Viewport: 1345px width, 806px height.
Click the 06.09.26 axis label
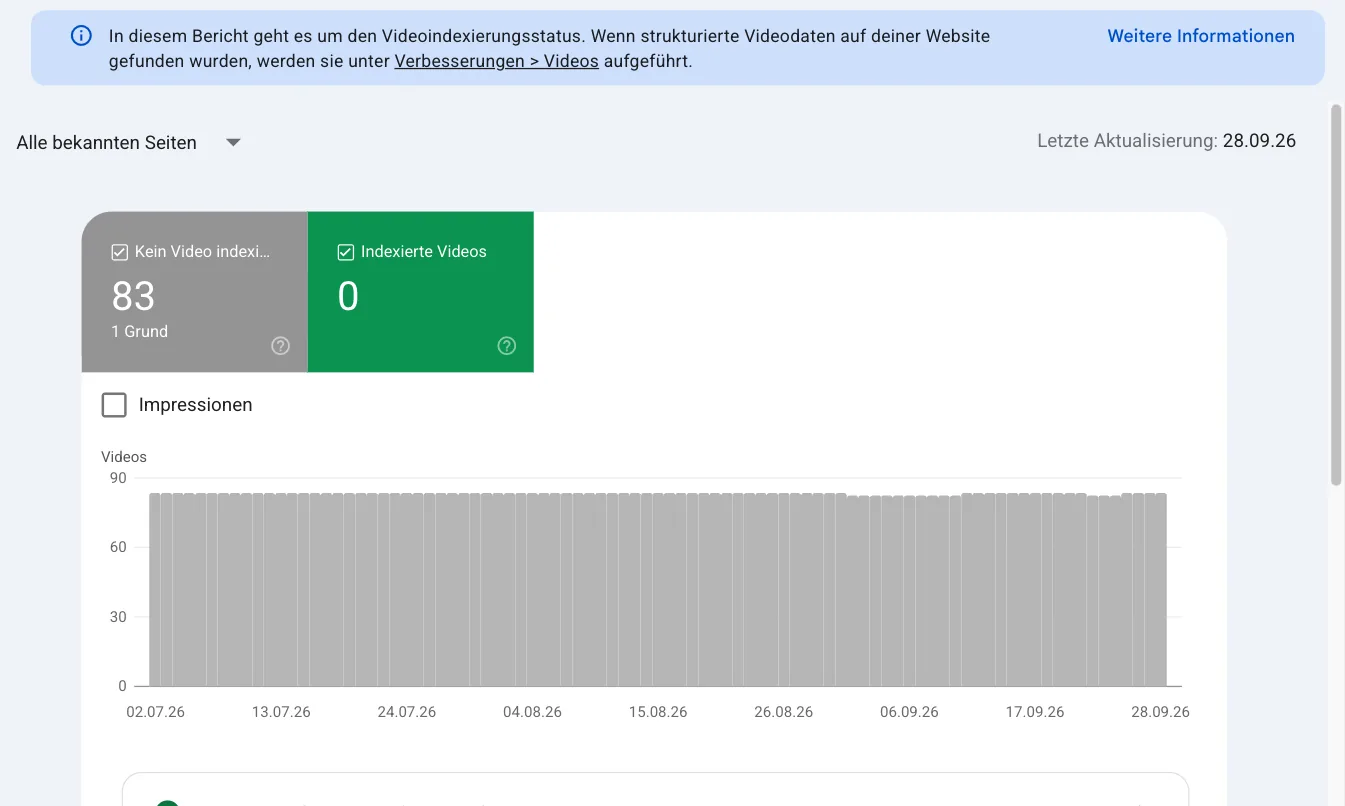coord(909,712)
